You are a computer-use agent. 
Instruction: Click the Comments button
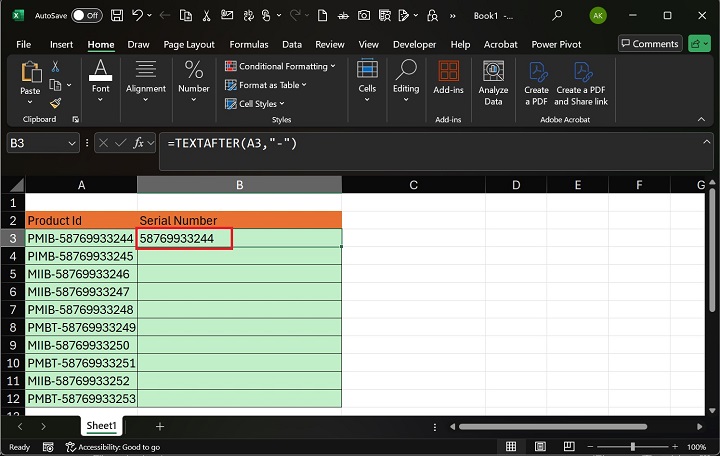[x=650, y=44]
